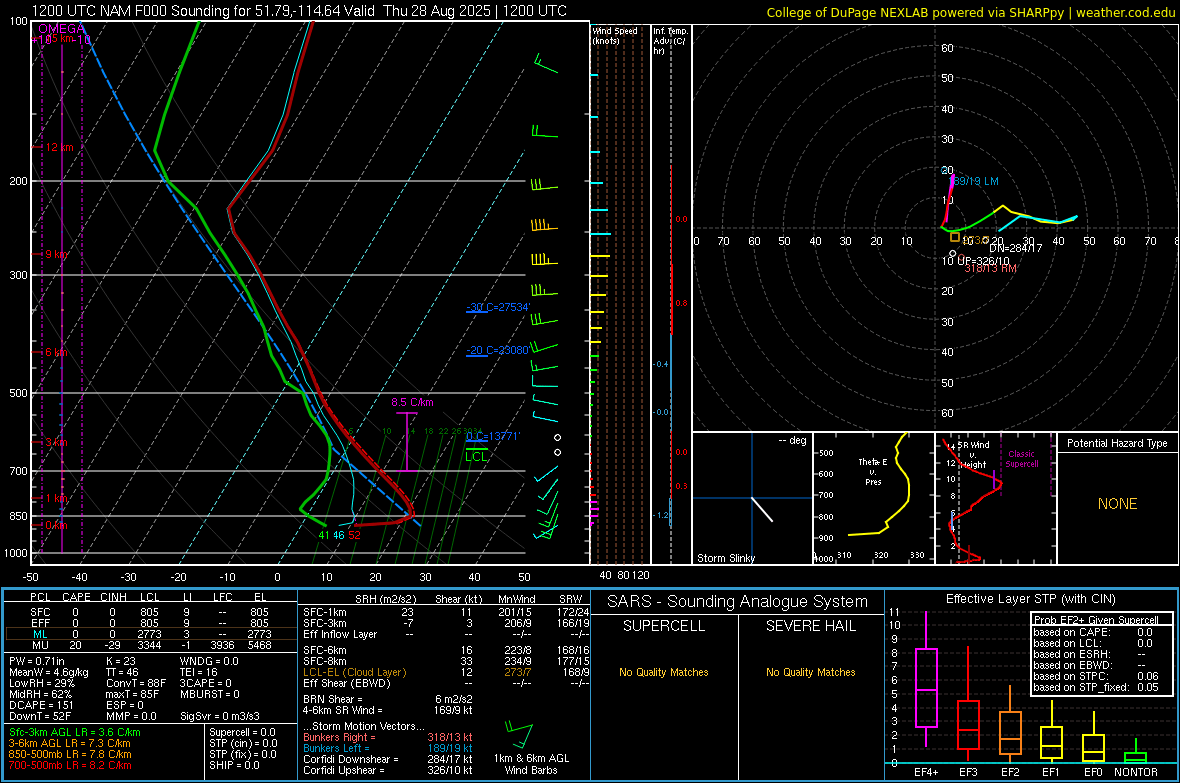Select the highlighted ML parcel row
The image size is (1180, 783).
coord(150,634)
